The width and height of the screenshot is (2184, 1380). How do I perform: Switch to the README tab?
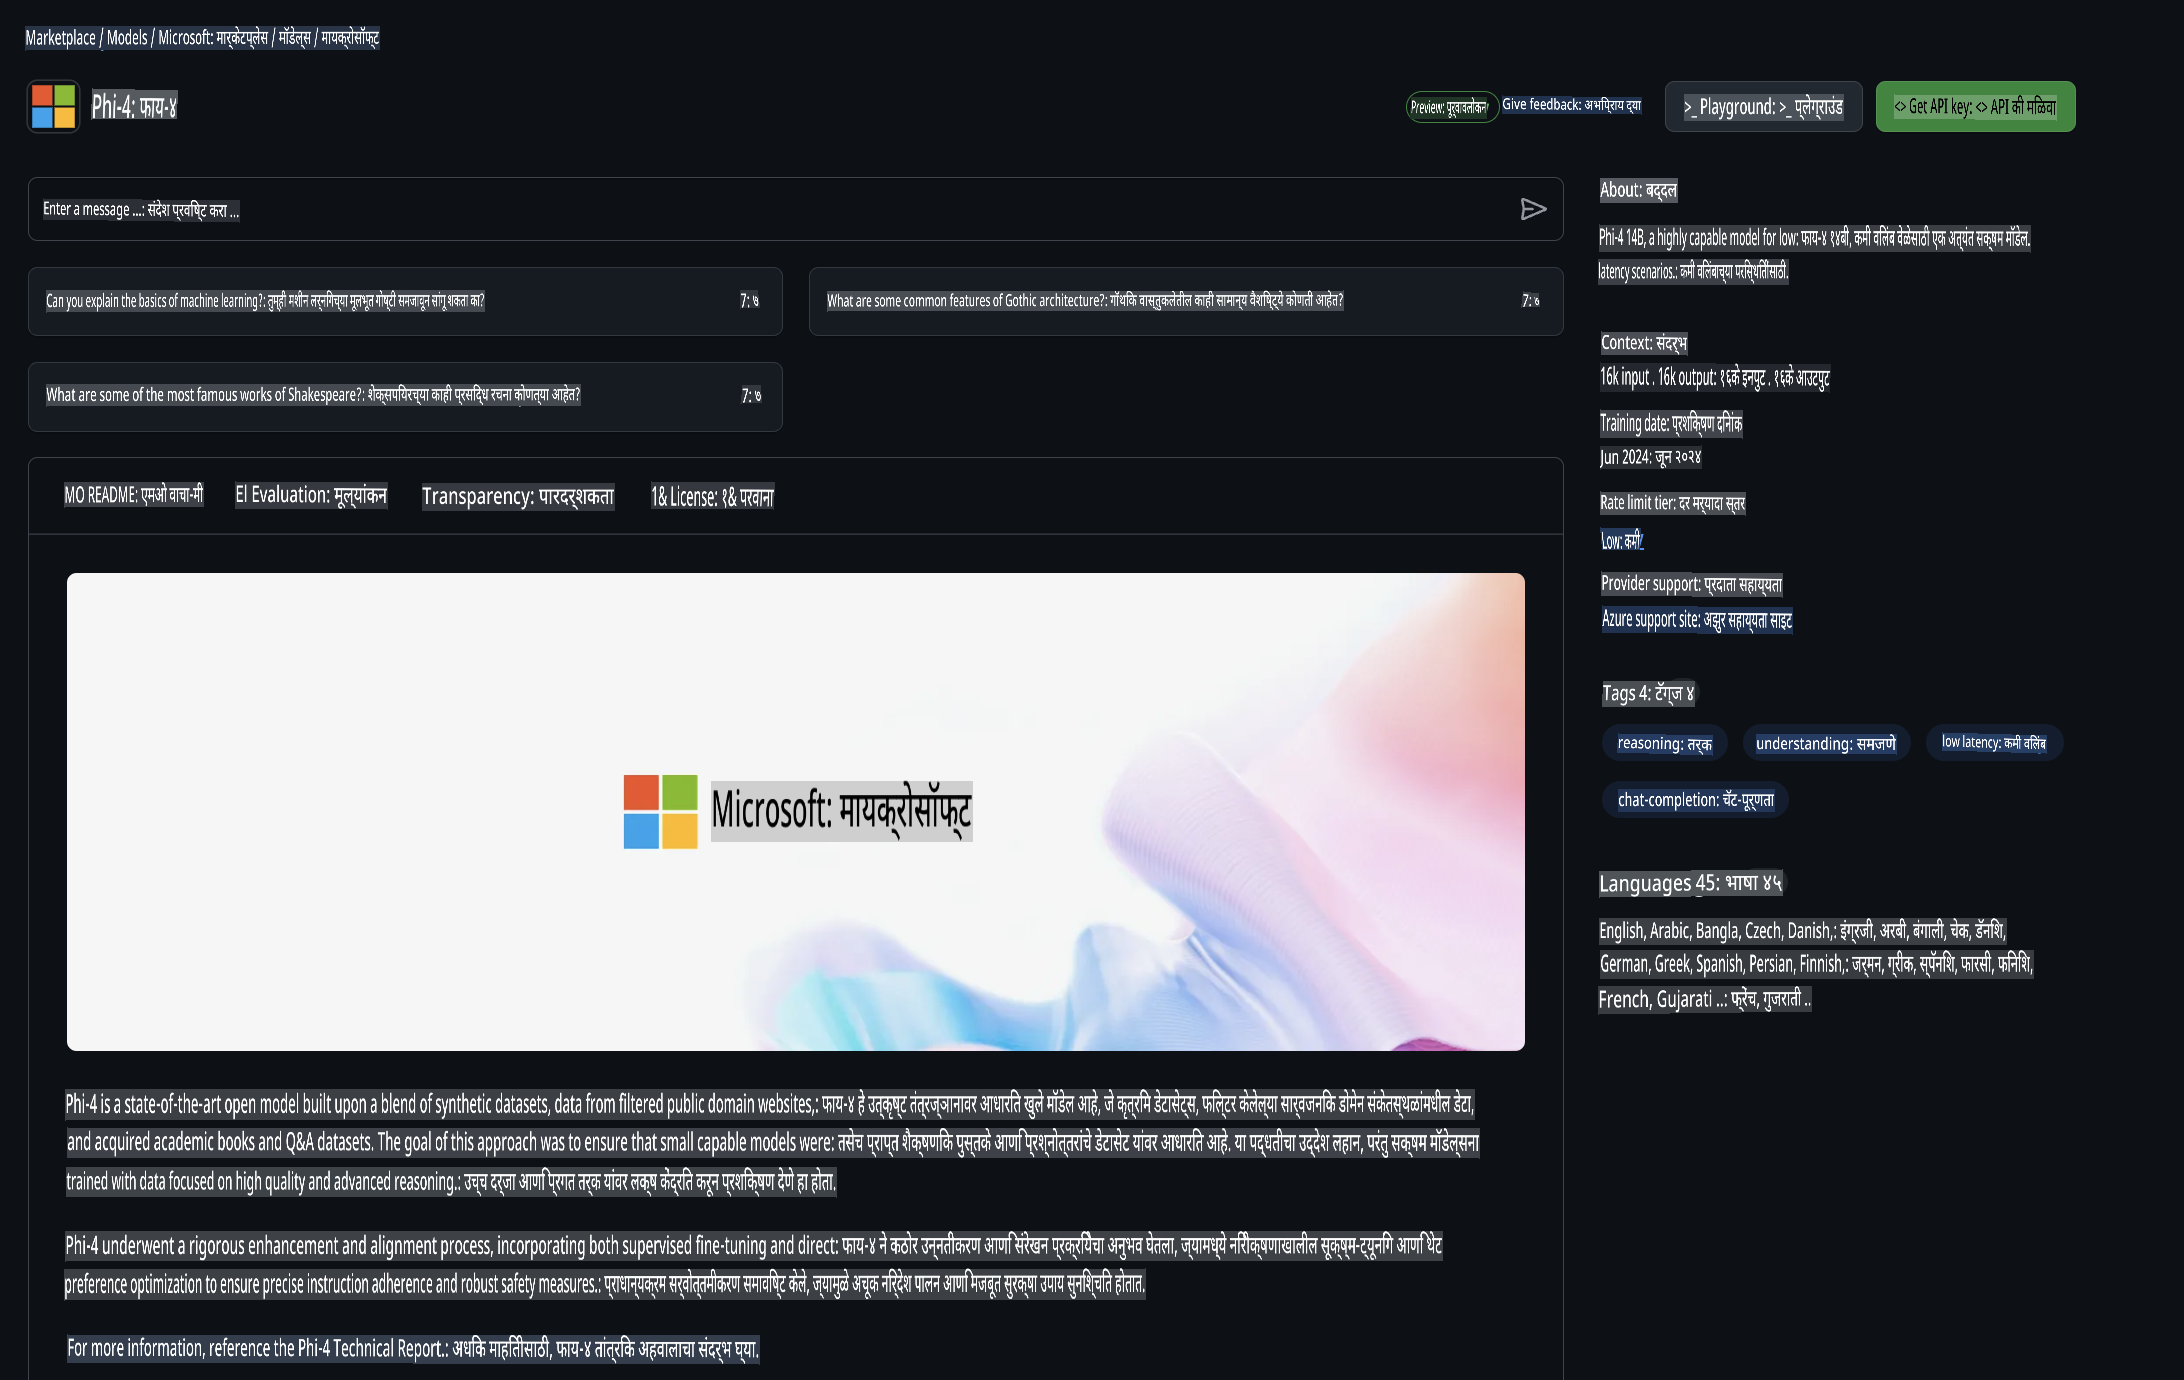coord(134,495)
